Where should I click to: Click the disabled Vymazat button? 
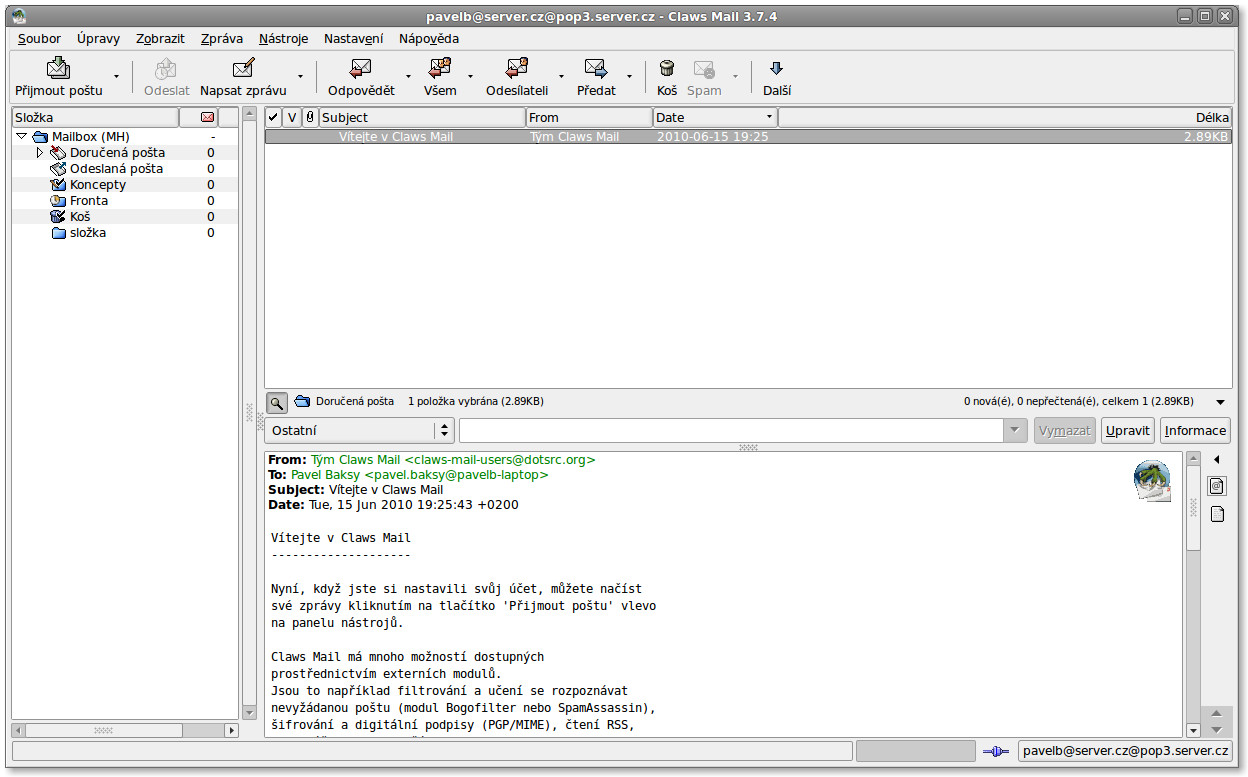pos(1065,431)
